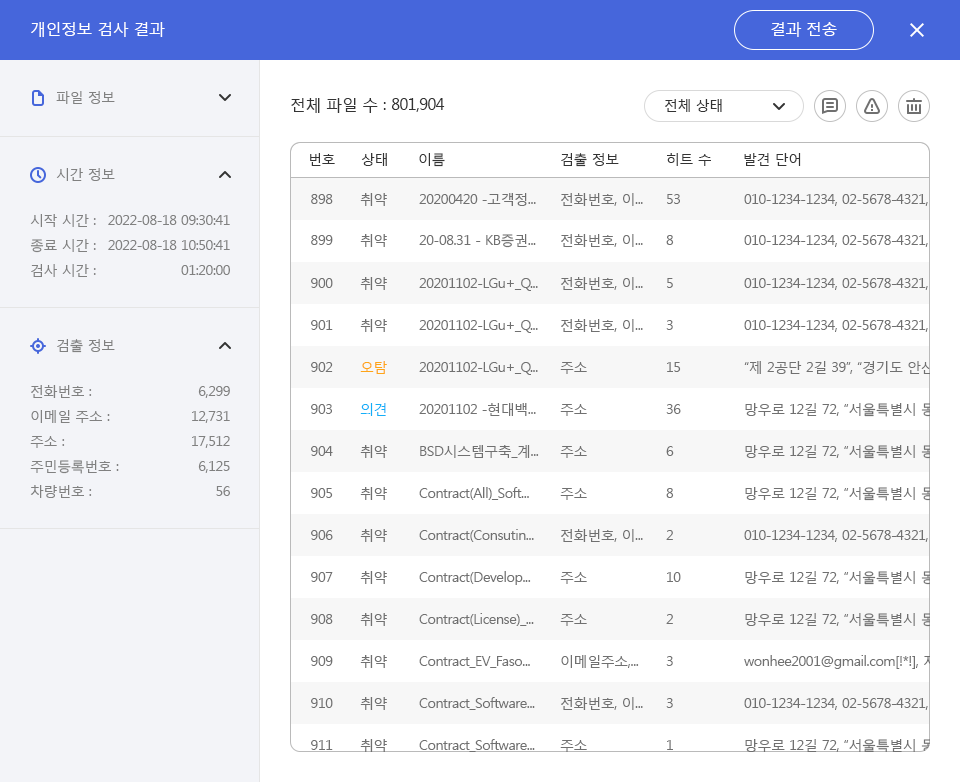Click the clock icon beside 시간 정보
This screenshot has height=782, width=960.
pos(38,175)
